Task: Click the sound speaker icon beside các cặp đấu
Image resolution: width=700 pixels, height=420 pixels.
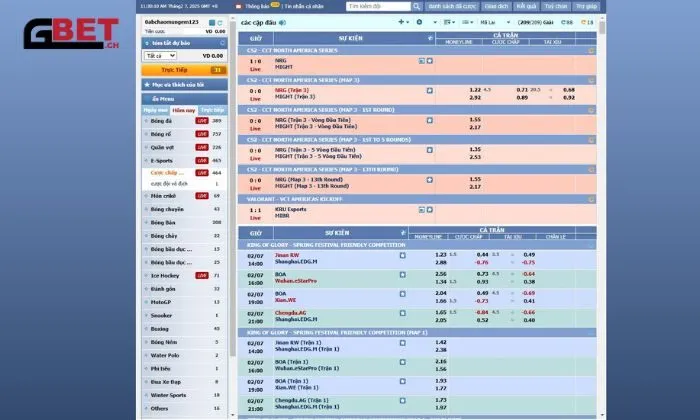Action: (282, 22)
